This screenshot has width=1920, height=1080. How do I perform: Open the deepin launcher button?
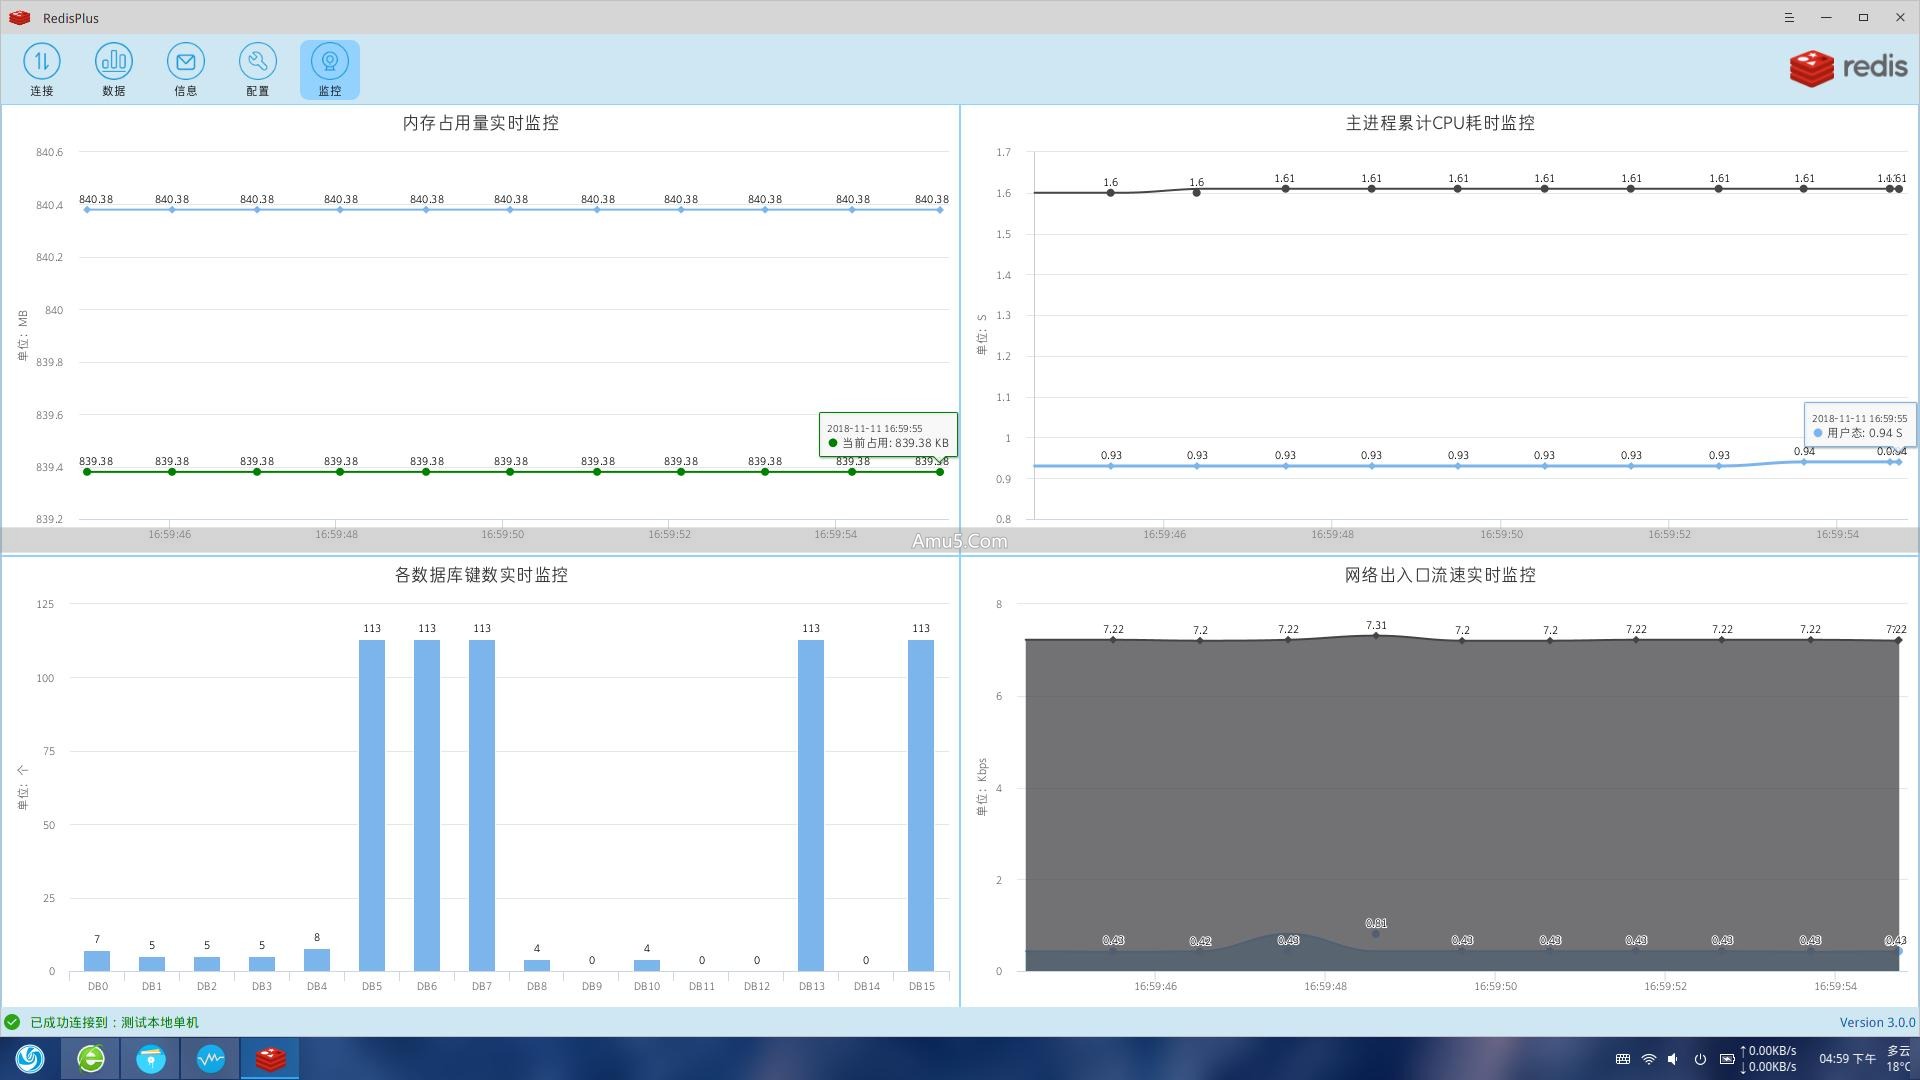coord(30,1058)
